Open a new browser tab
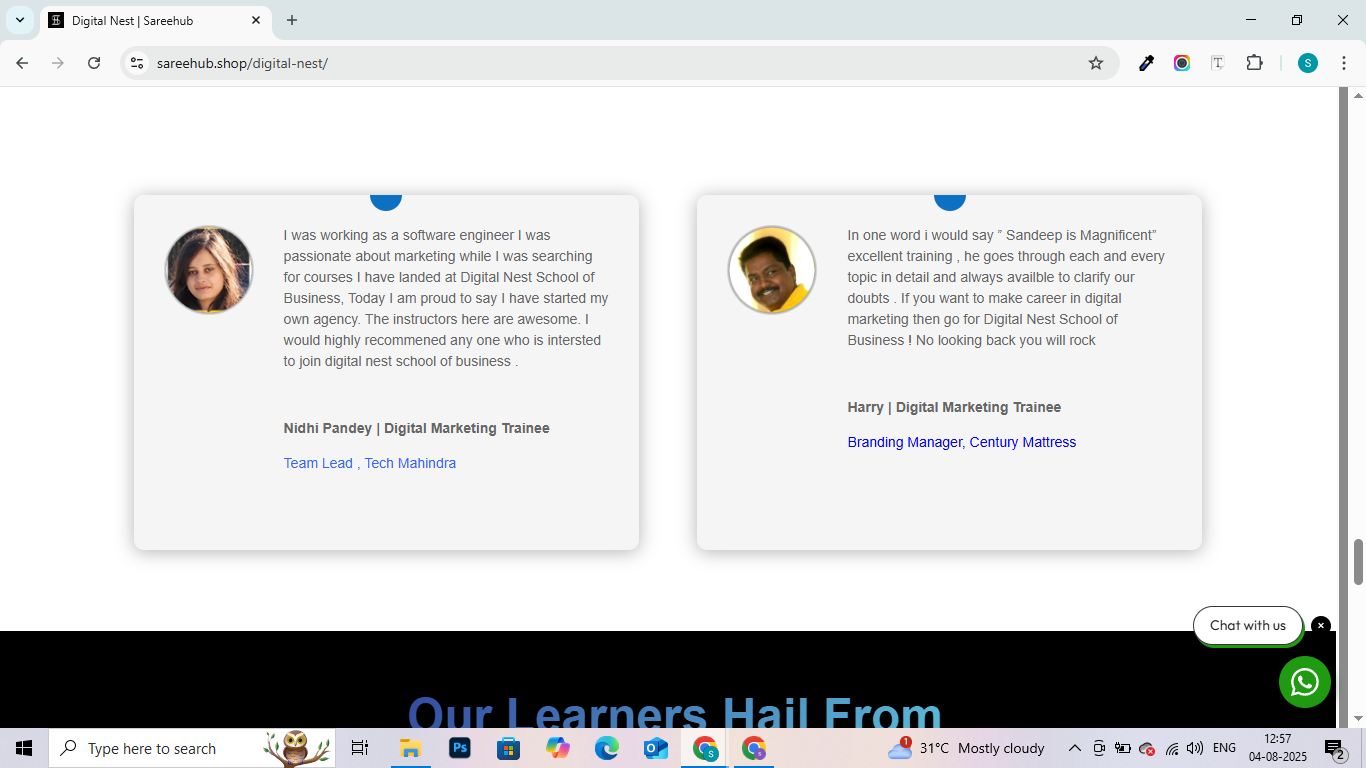 [x=292, y=20]
